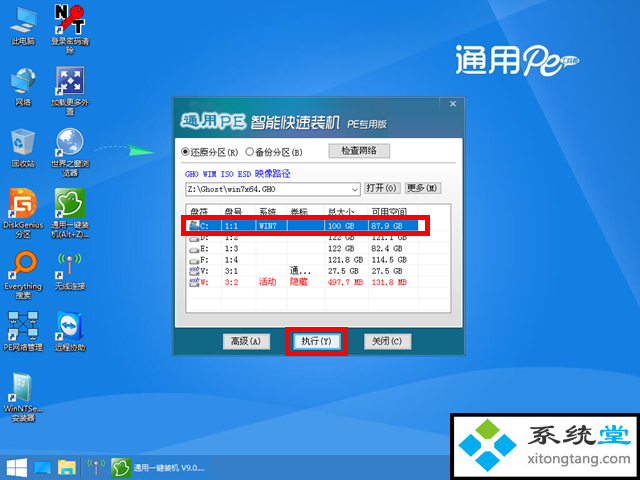This screenshot has width=640, height=480.
Task: Open PE网络管理 network manager
Action: pyautogui.click(x=23, y=331)
